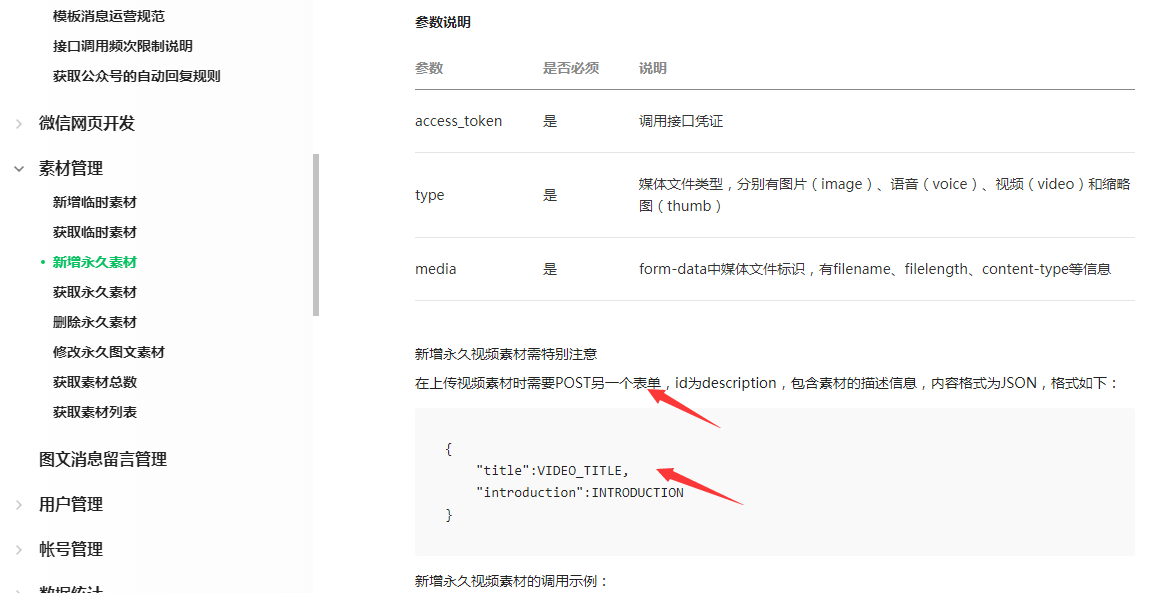Click the 微信网页开发 menu label
The width and height of the screenshot is (1153, 593).
tap(87, 123)
